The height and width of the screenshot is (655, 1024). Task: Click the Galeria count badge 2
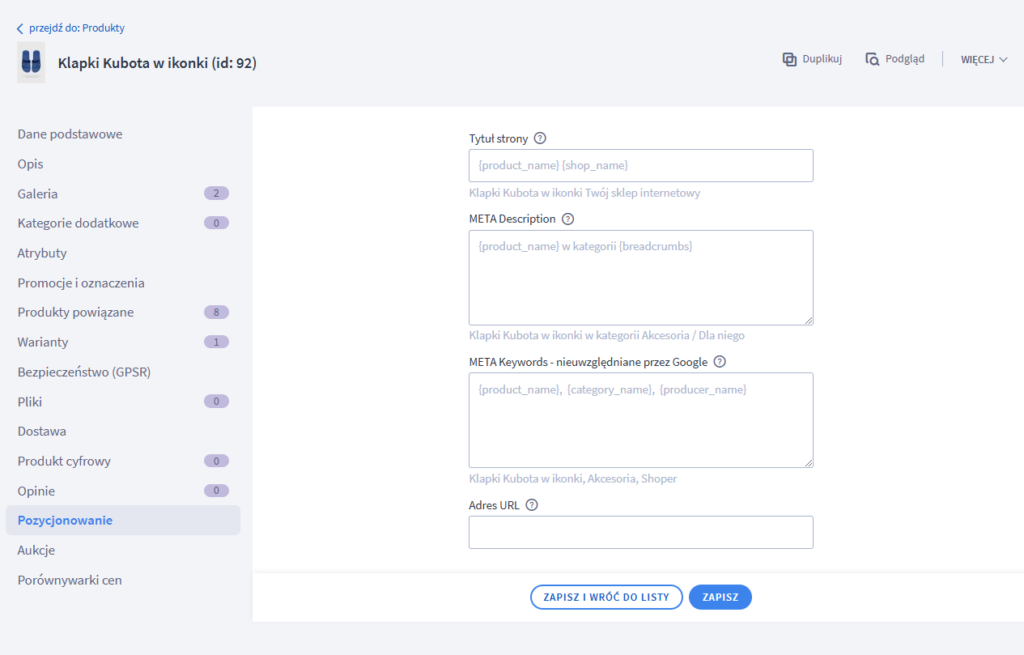coord(216,193)
